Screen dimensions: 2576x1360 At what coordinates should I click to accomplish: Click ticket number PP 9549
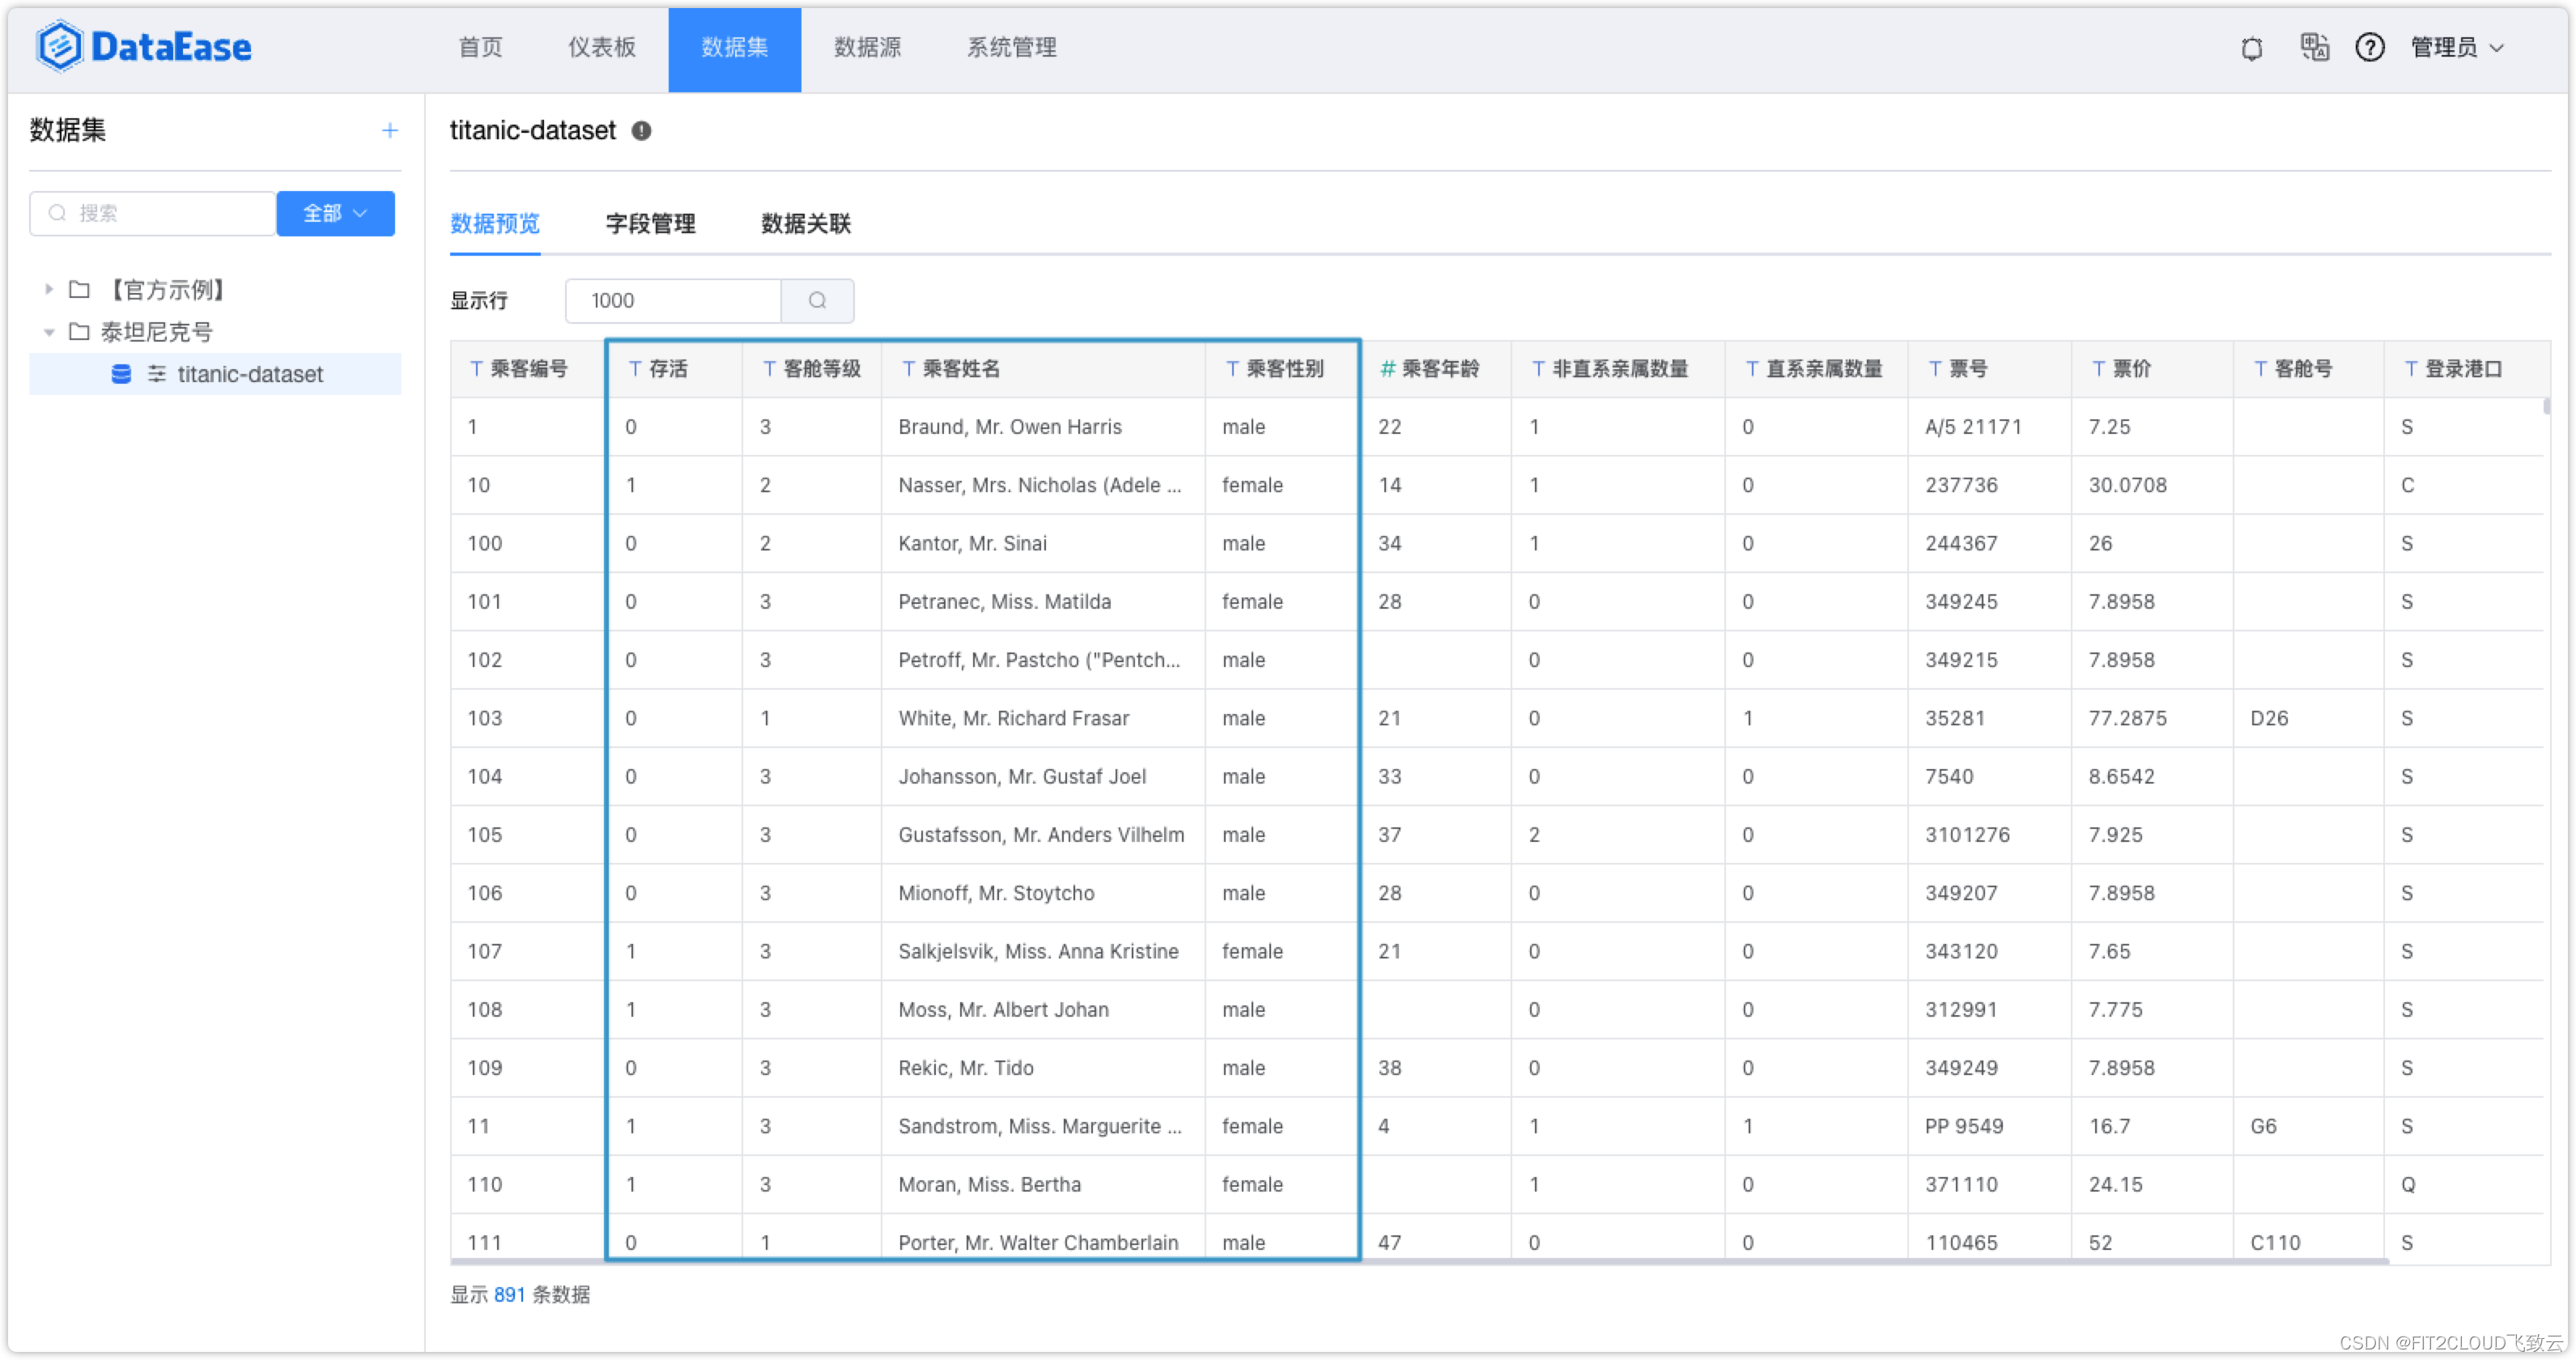1964,1126
